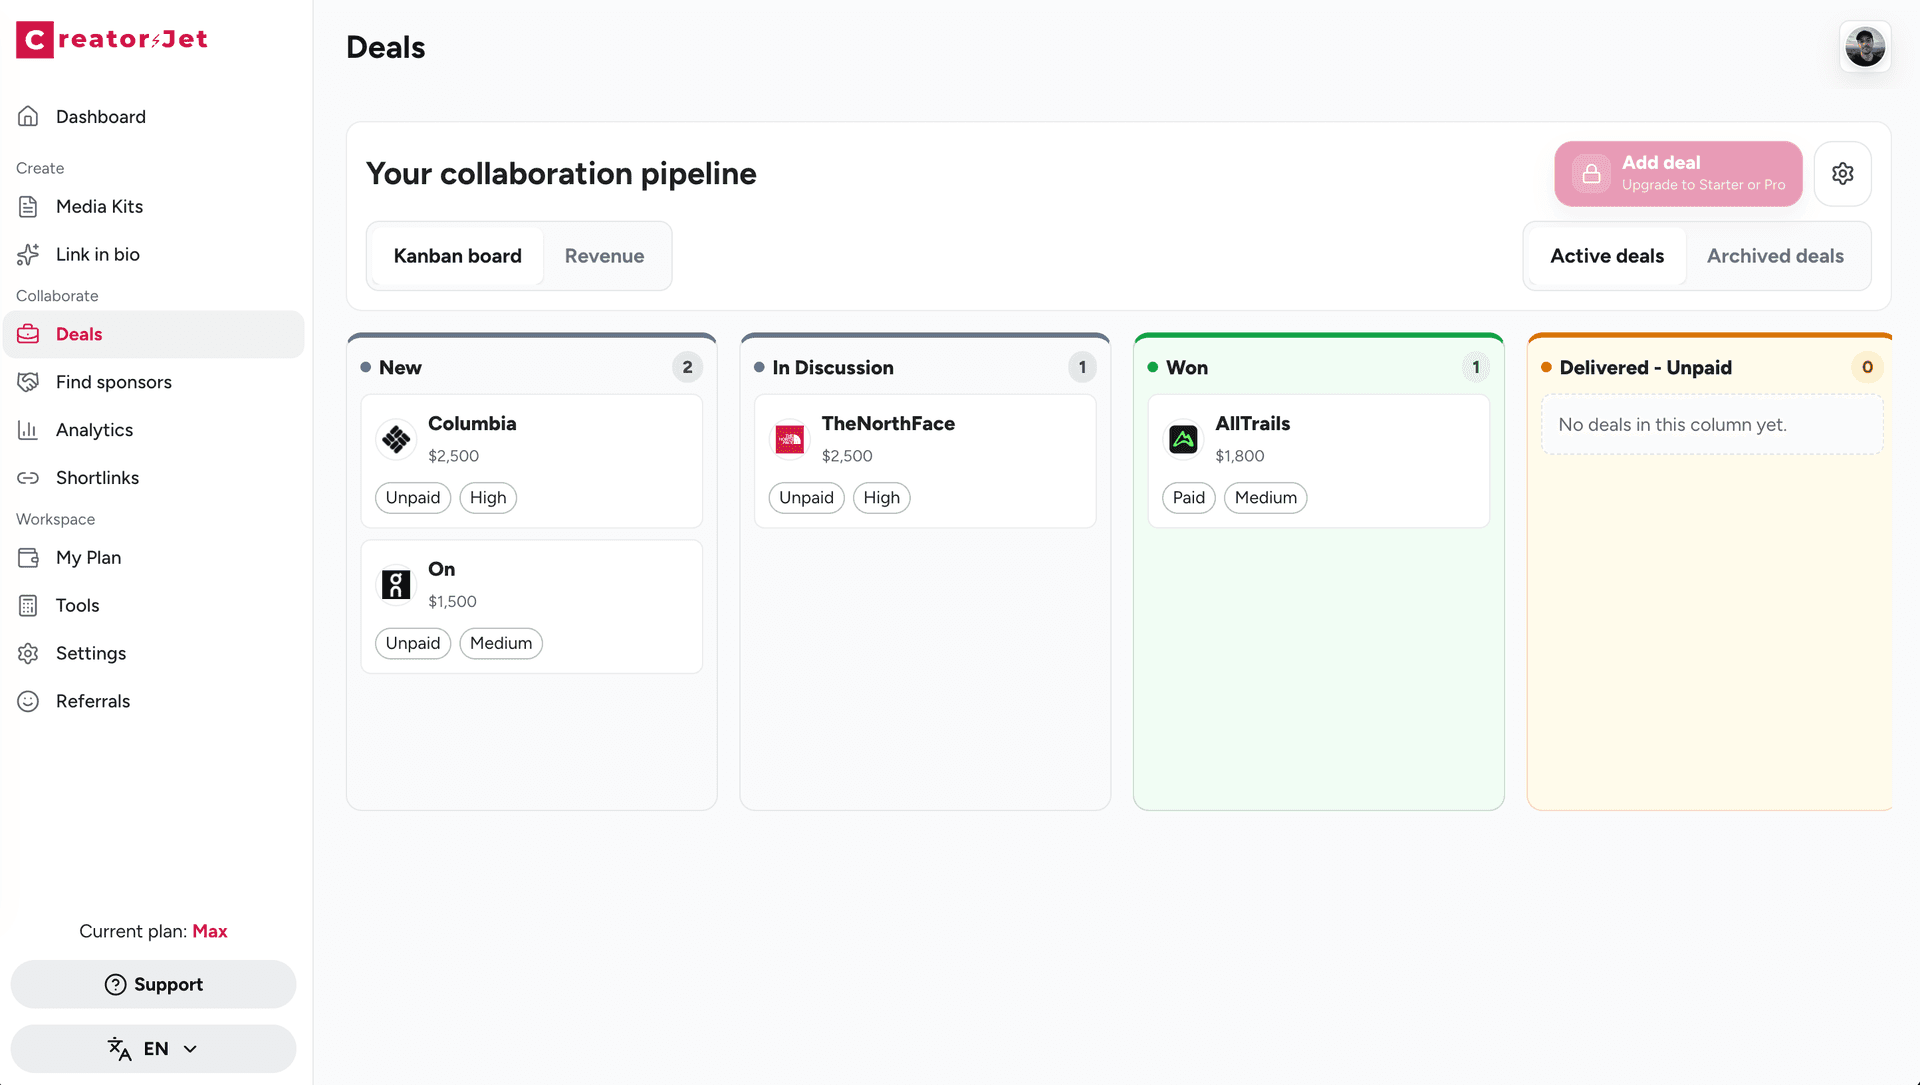Open Referrals in sidebar
The width and height of the screenshot is (1920, 1085).
tap(153, 702)
